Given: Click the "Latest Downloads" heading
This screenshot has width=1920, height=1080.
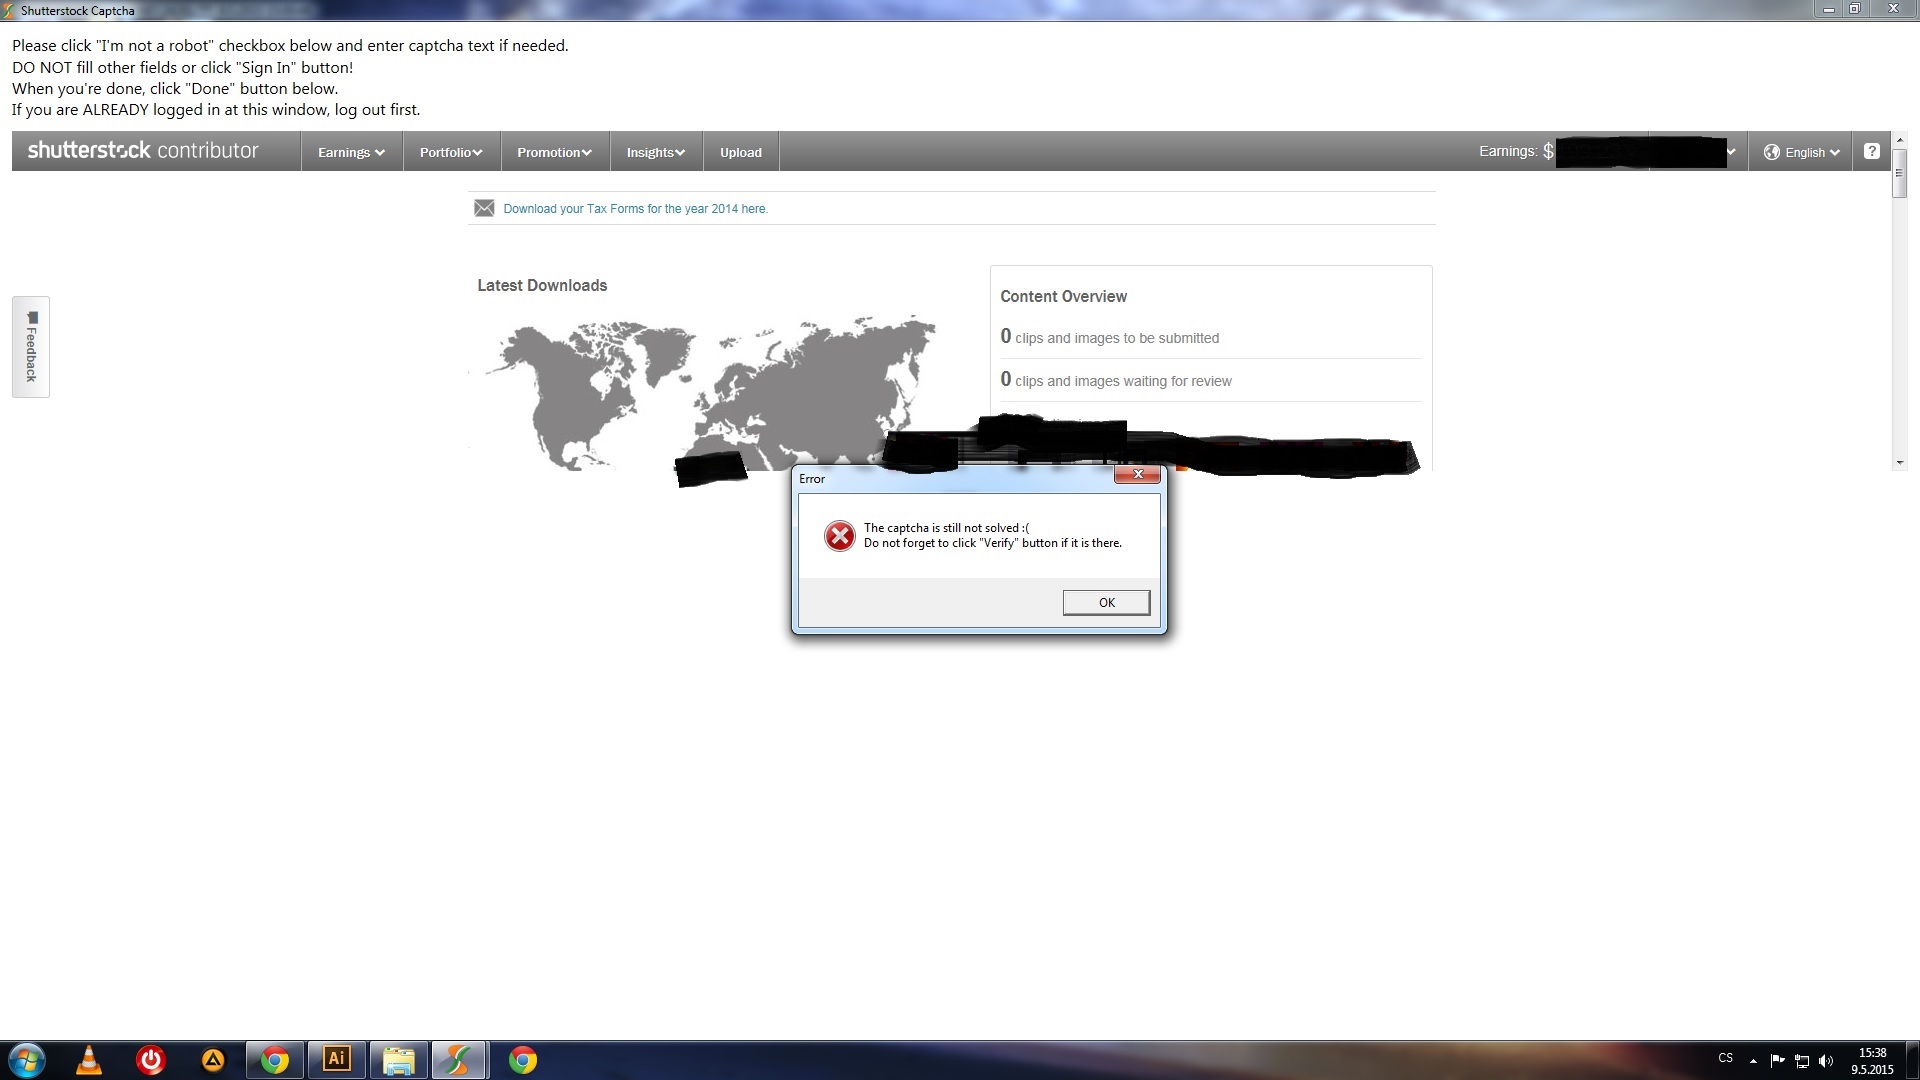Looking at the screenshot, I should click(x=542, y=285).
